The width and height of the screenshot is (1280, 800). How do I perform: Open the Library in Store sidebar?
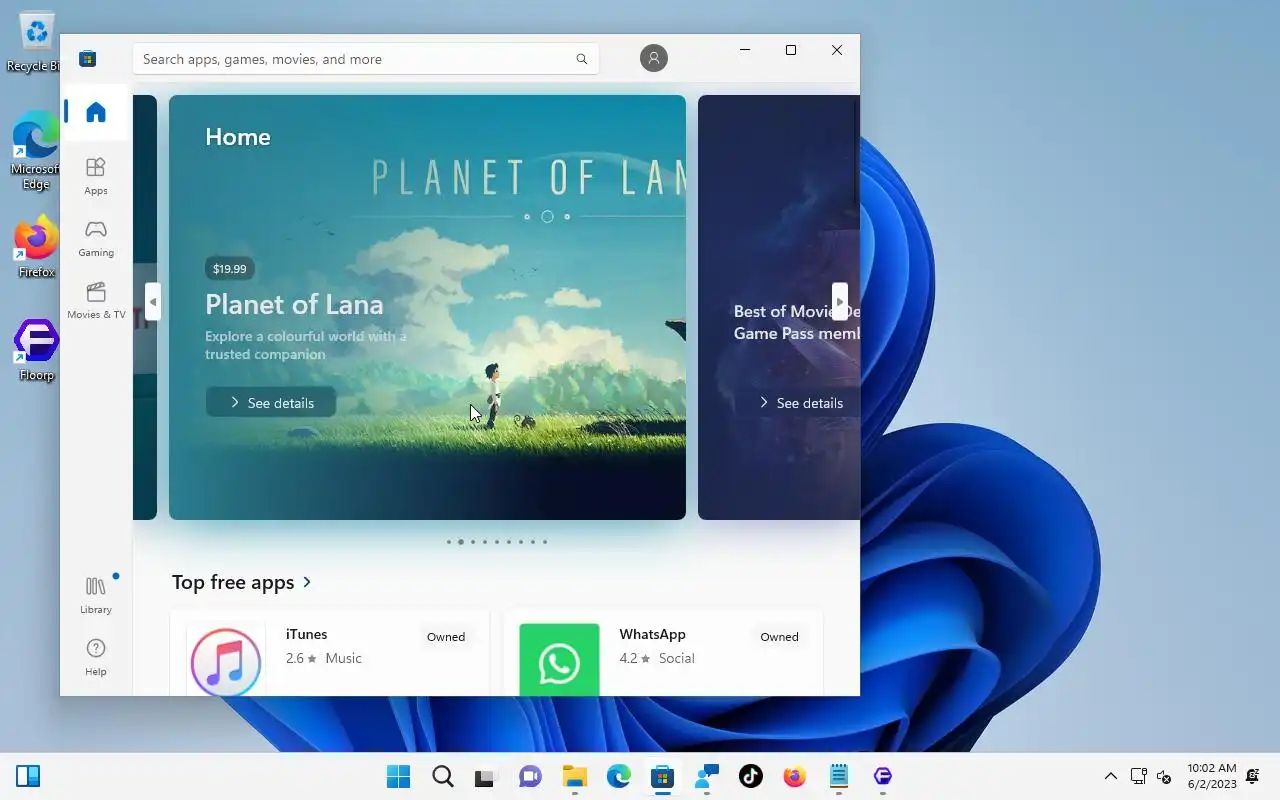click(x=96, y=595)
